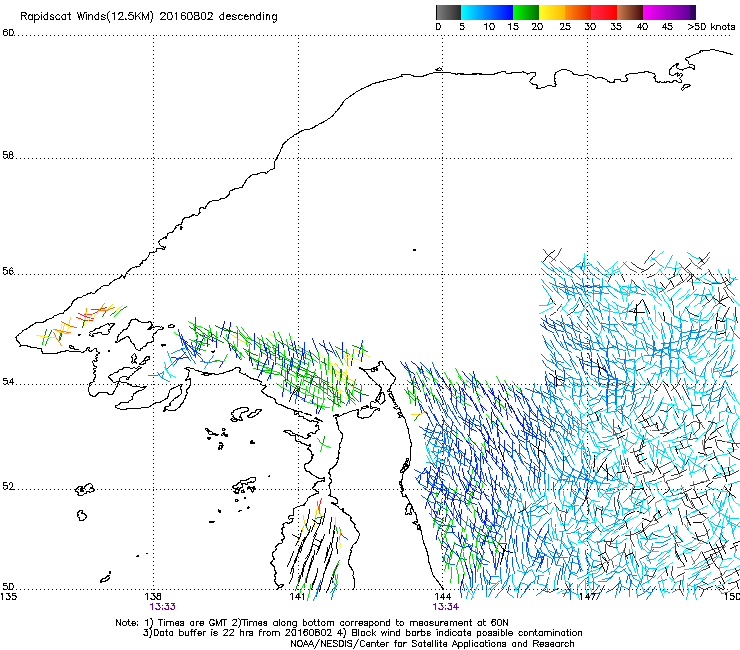Select the gray 0-5 knots legend segment
740x650 pixels.
[448, 12]
